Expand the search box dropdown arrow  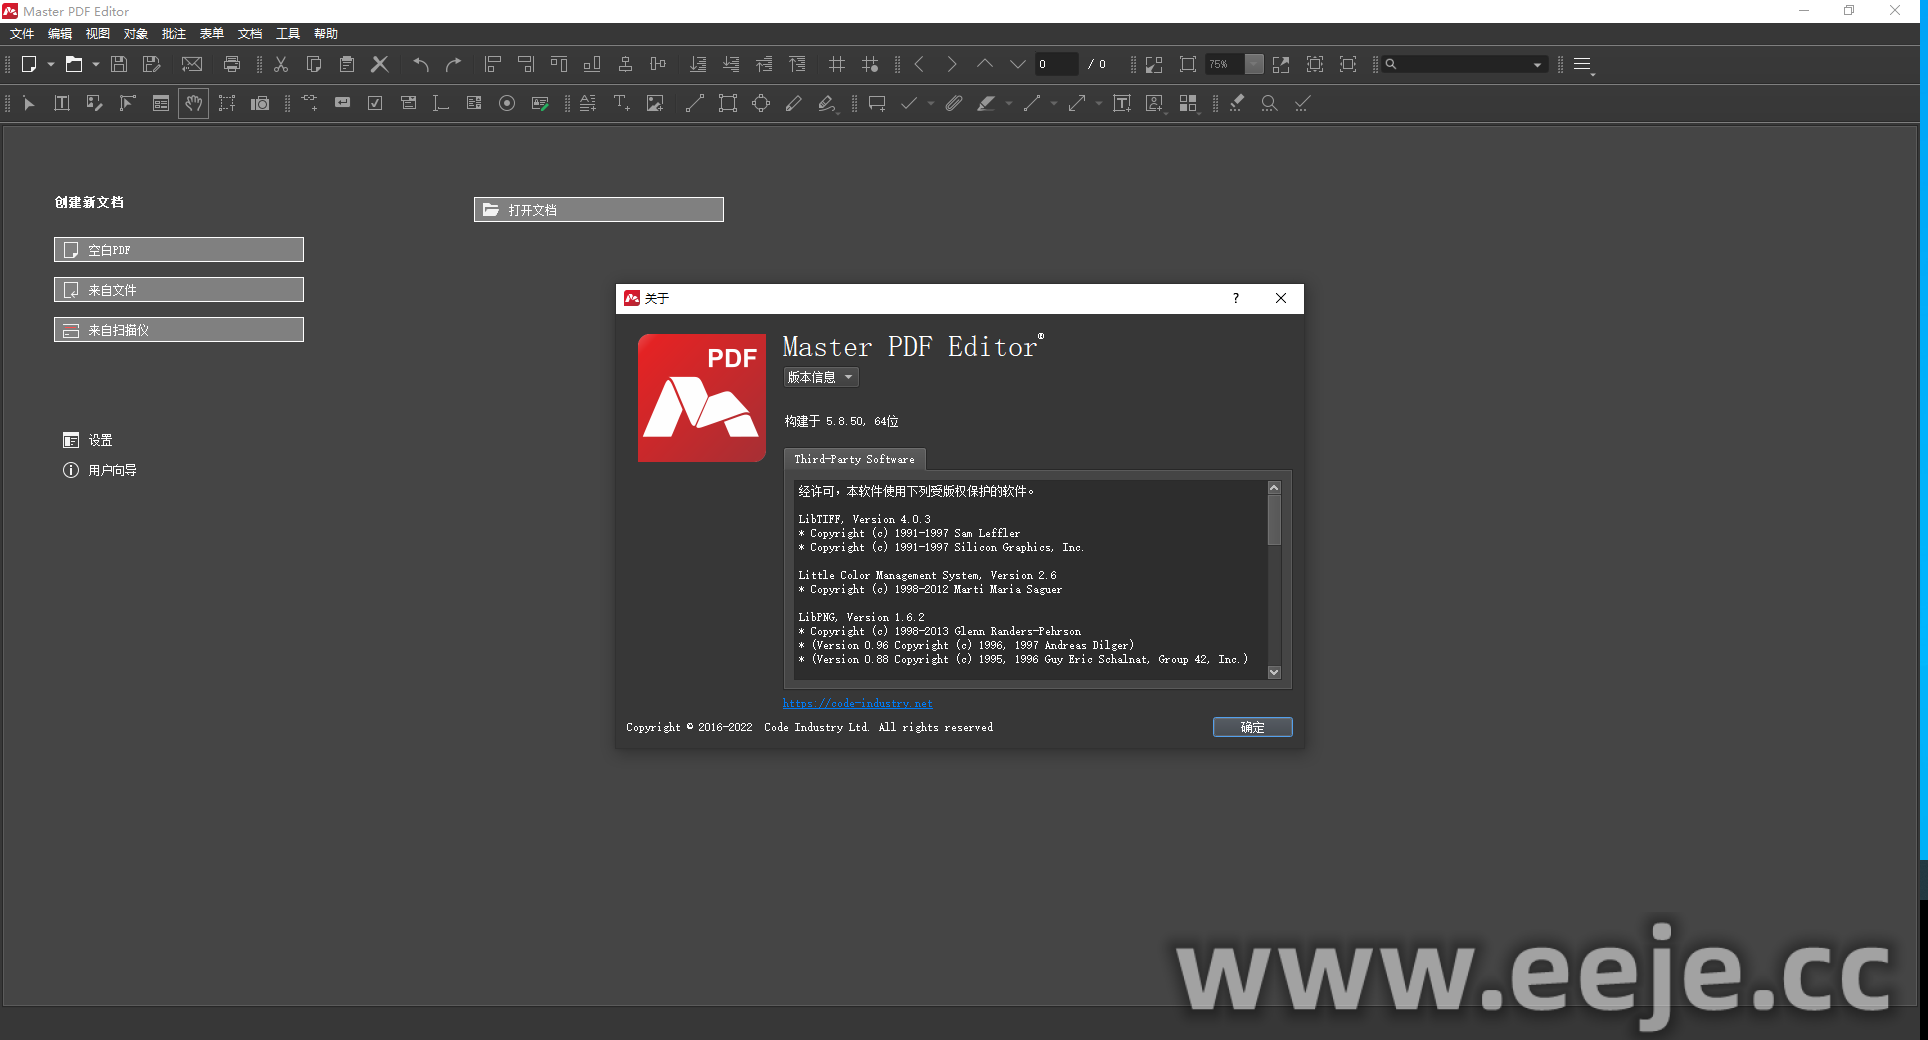click(x=1537, y=65)
